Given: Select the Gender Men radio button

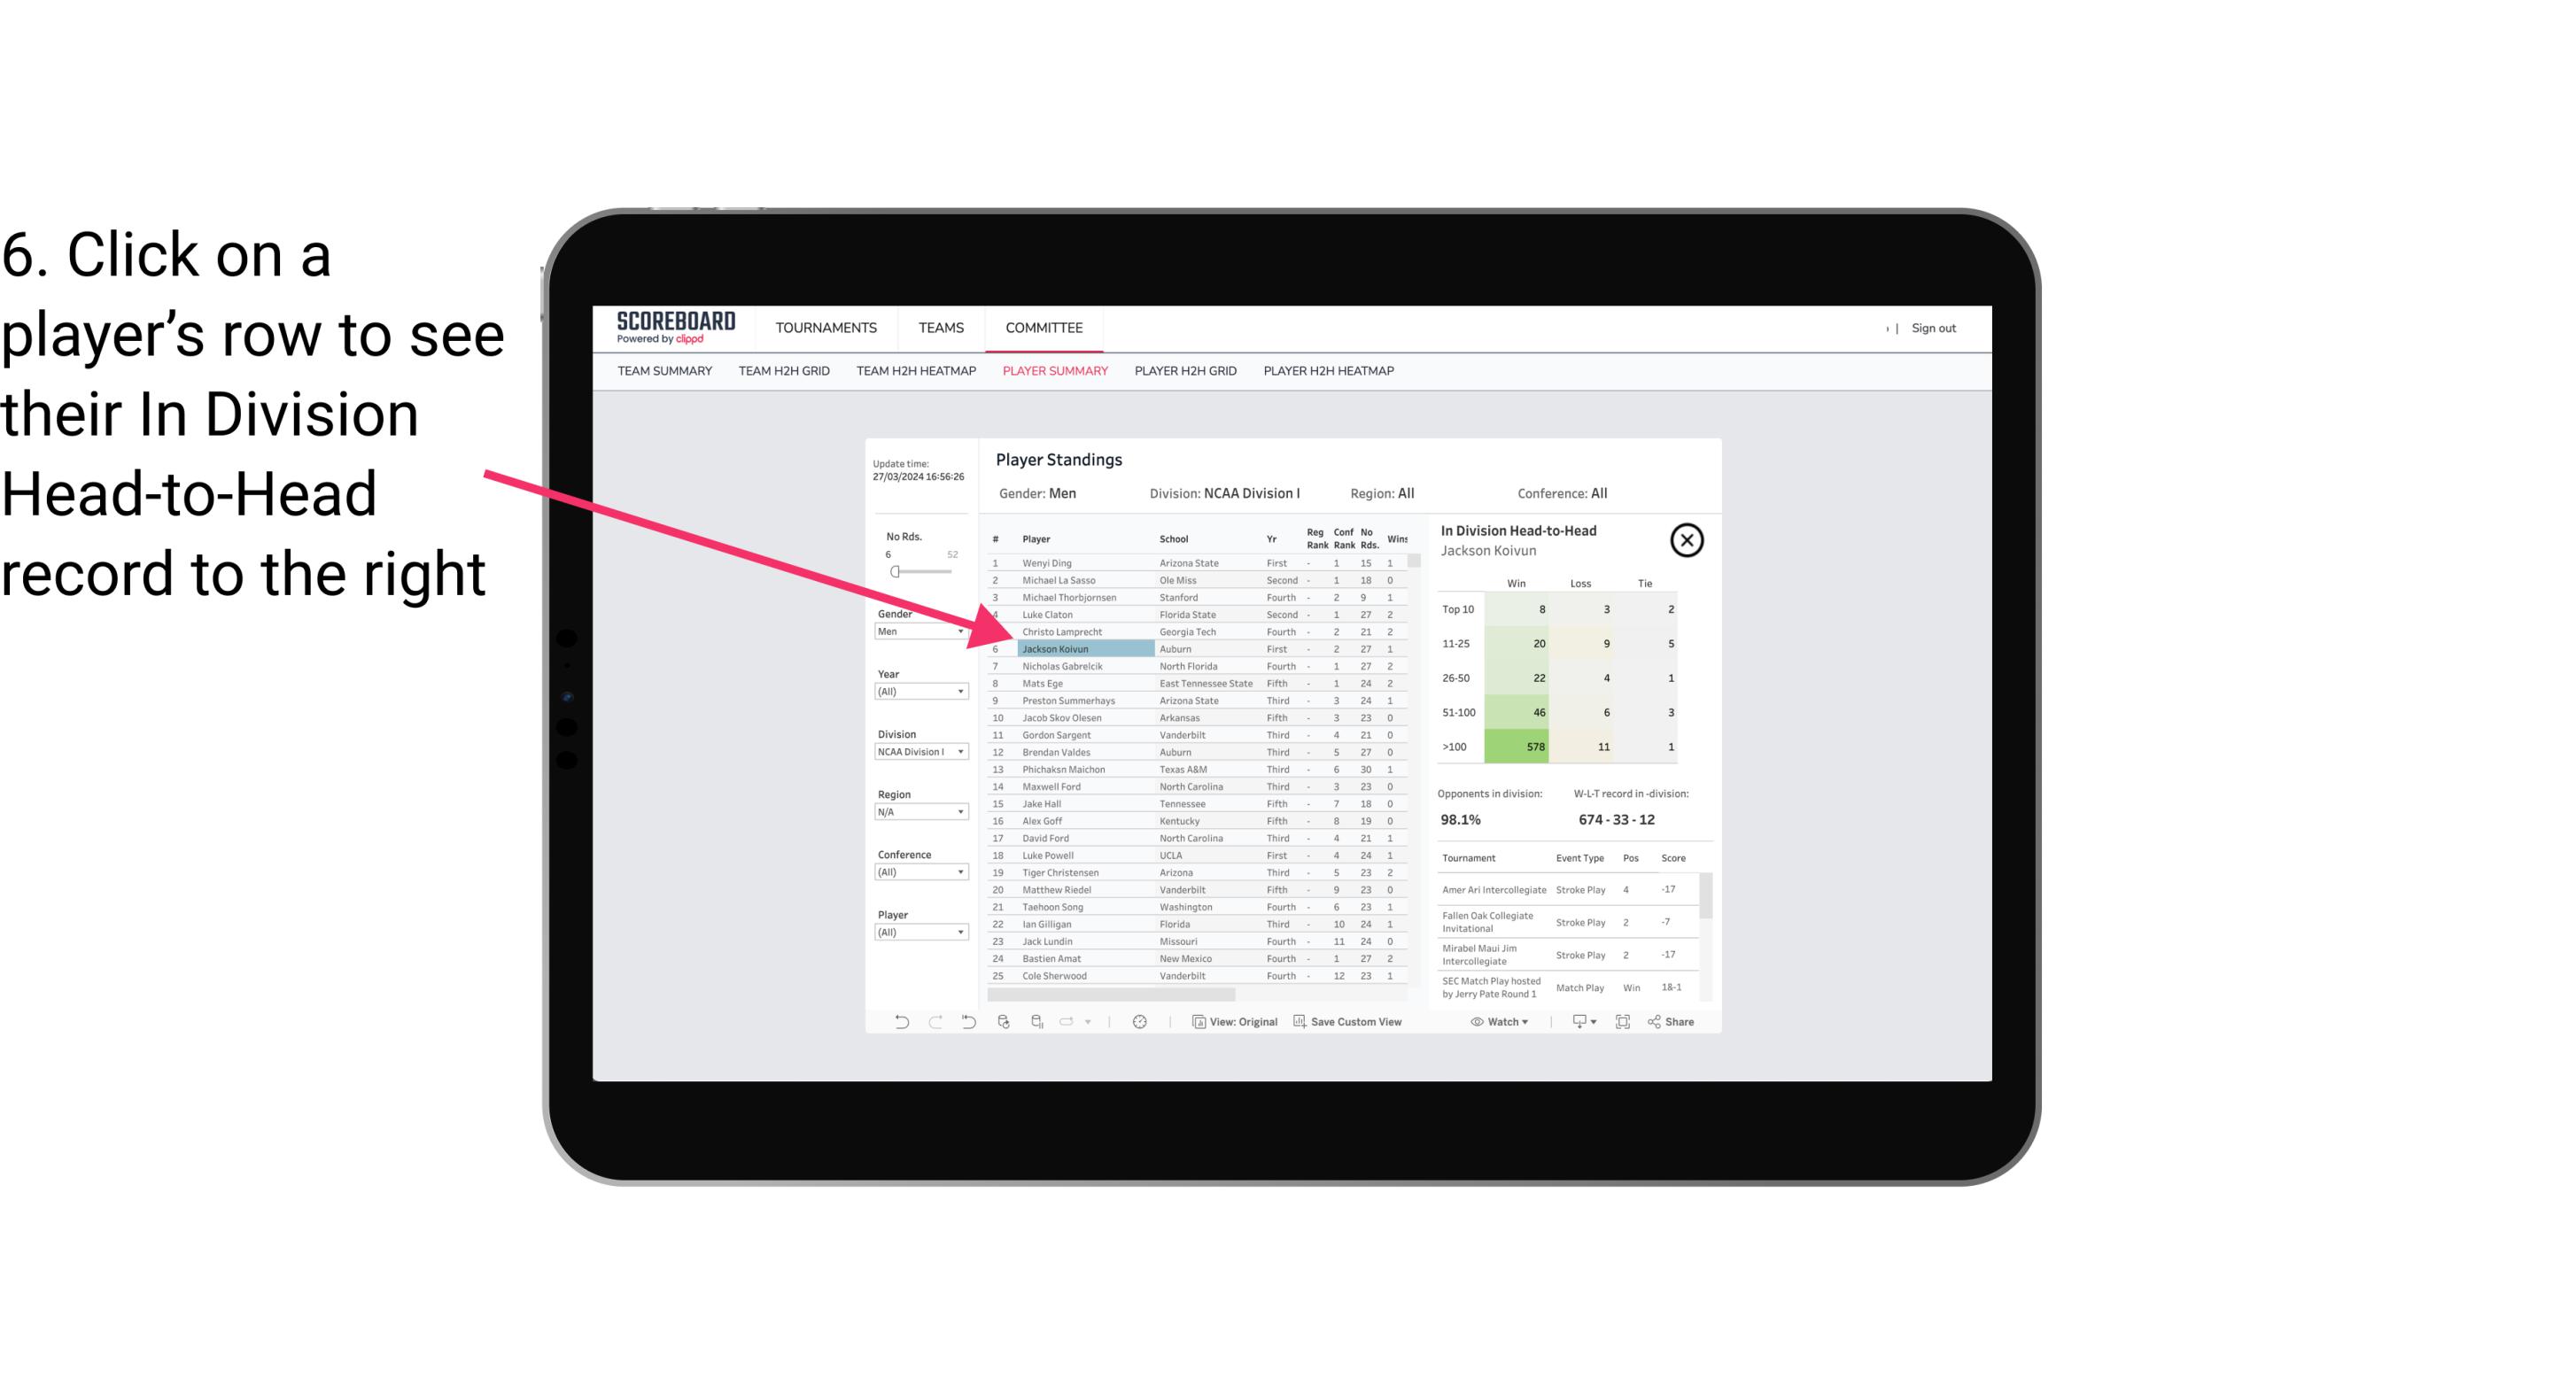Looking at the screenshot, I should click(x=917, y=631).
